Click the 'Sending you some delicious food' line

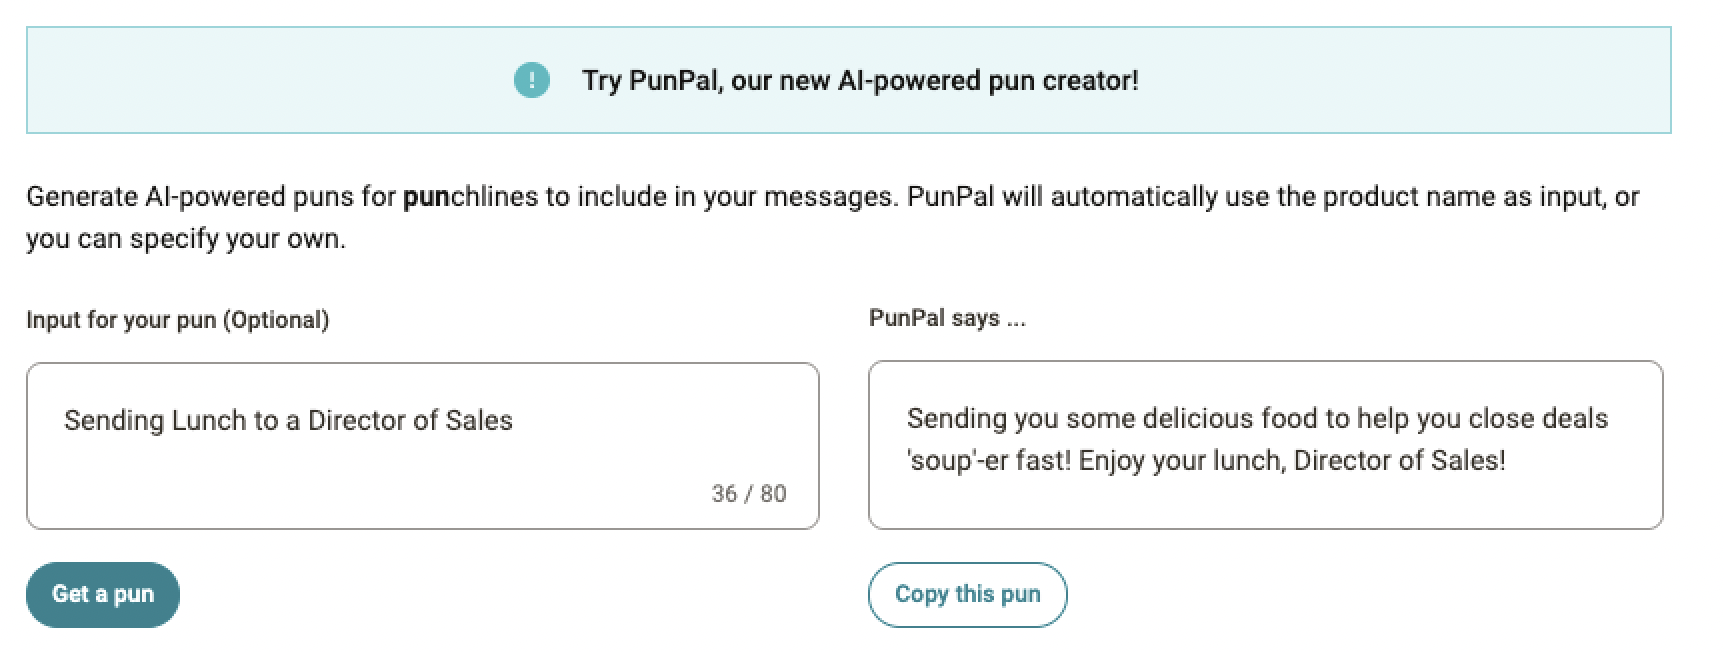click(1257, 418)
